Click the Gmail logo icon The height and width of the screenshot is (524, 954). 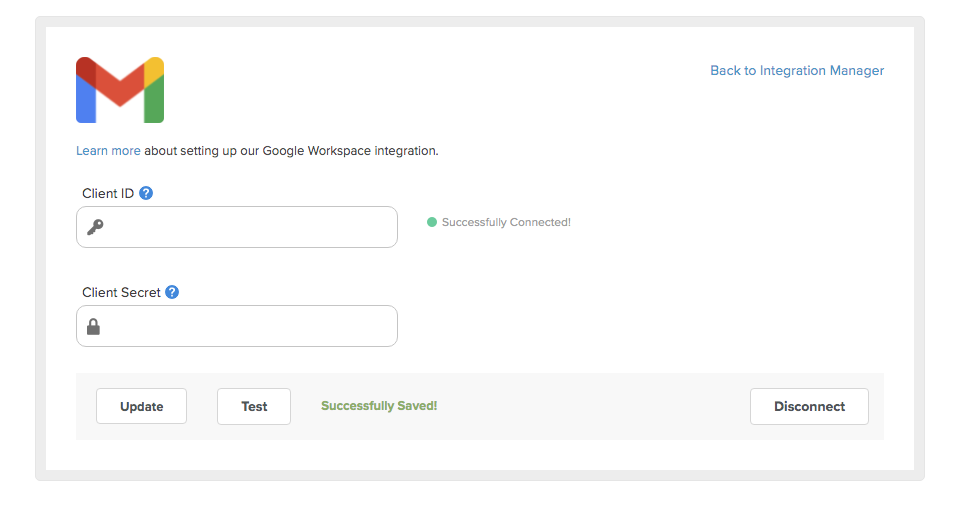[120, 90]
